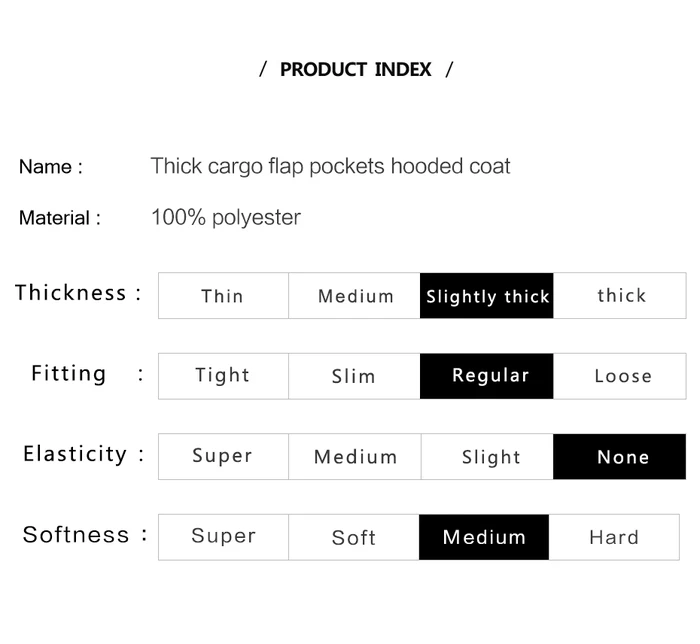Click the PRODUCT INDEX heading
This screenshot has width=700, height=644.
click(x=356, y=70)
